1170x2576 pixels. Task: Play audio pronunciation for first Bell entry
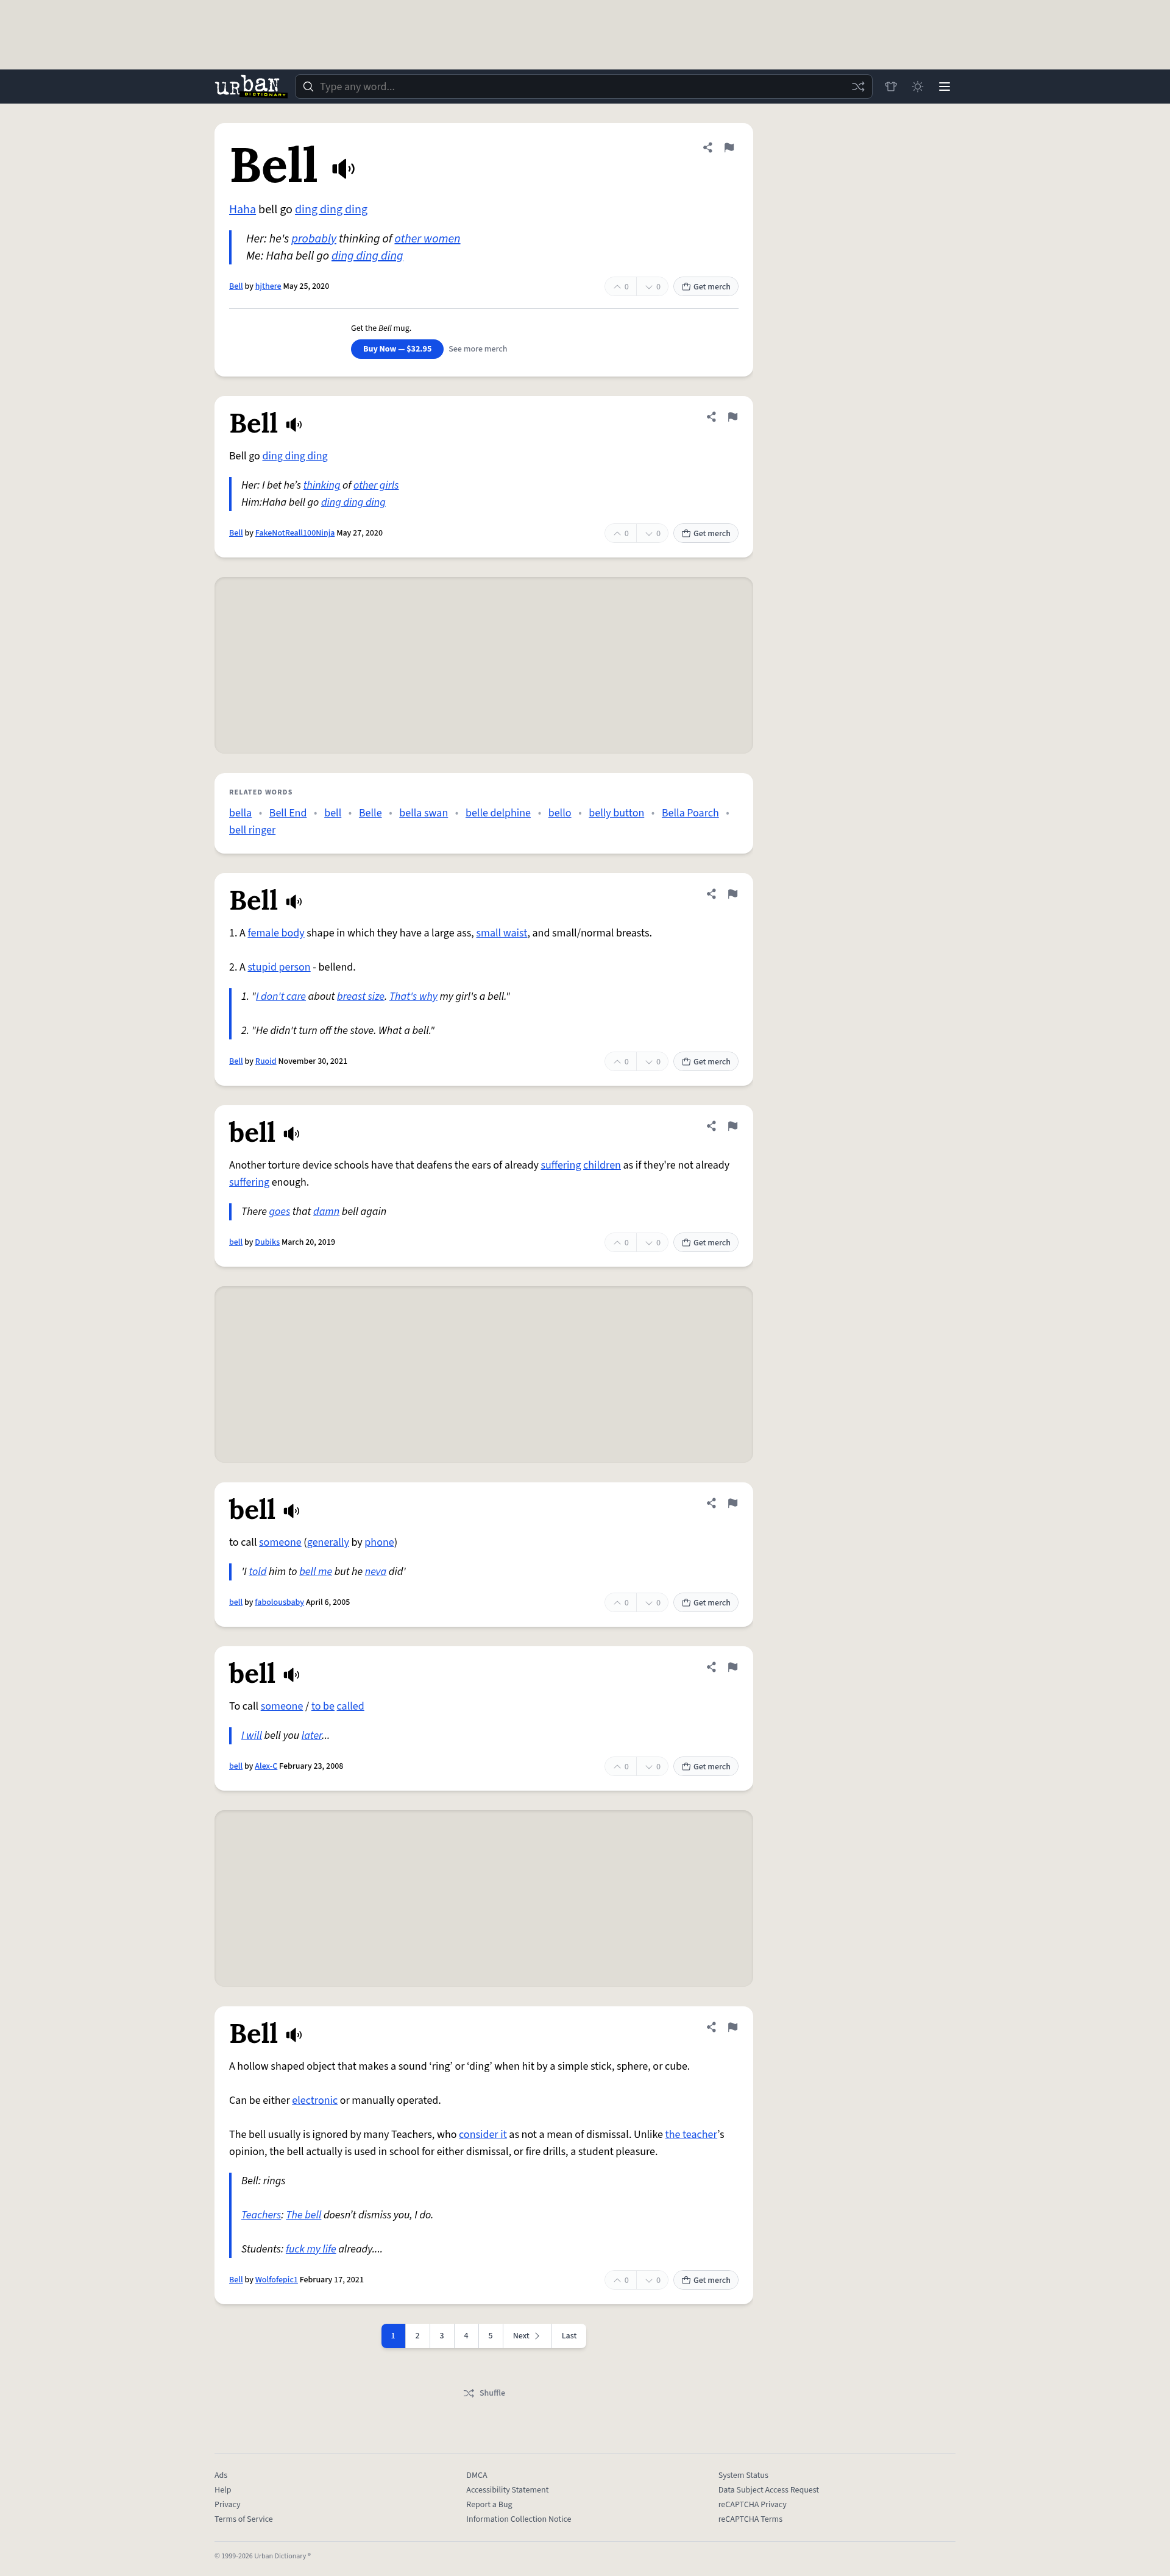click(343, 169)
